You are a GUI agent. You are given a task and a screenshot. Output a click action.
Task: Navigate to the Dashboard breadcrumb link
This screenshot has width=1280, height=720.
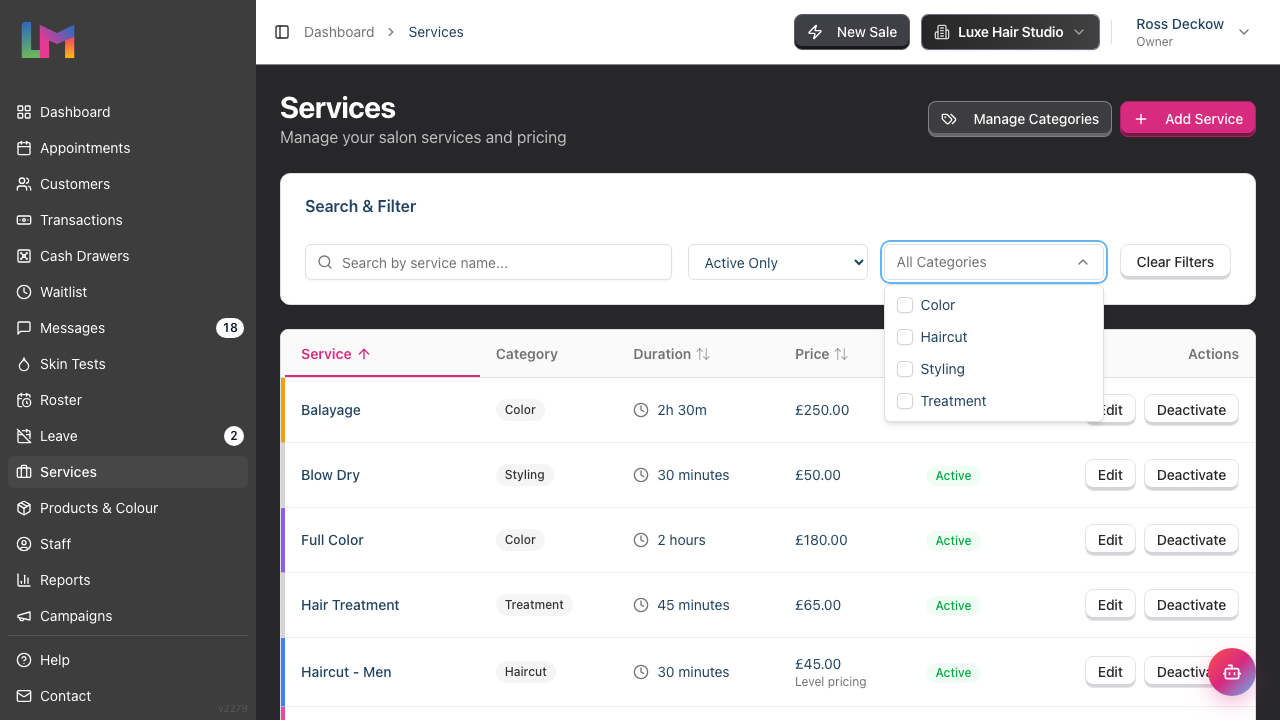coord(339,32)
